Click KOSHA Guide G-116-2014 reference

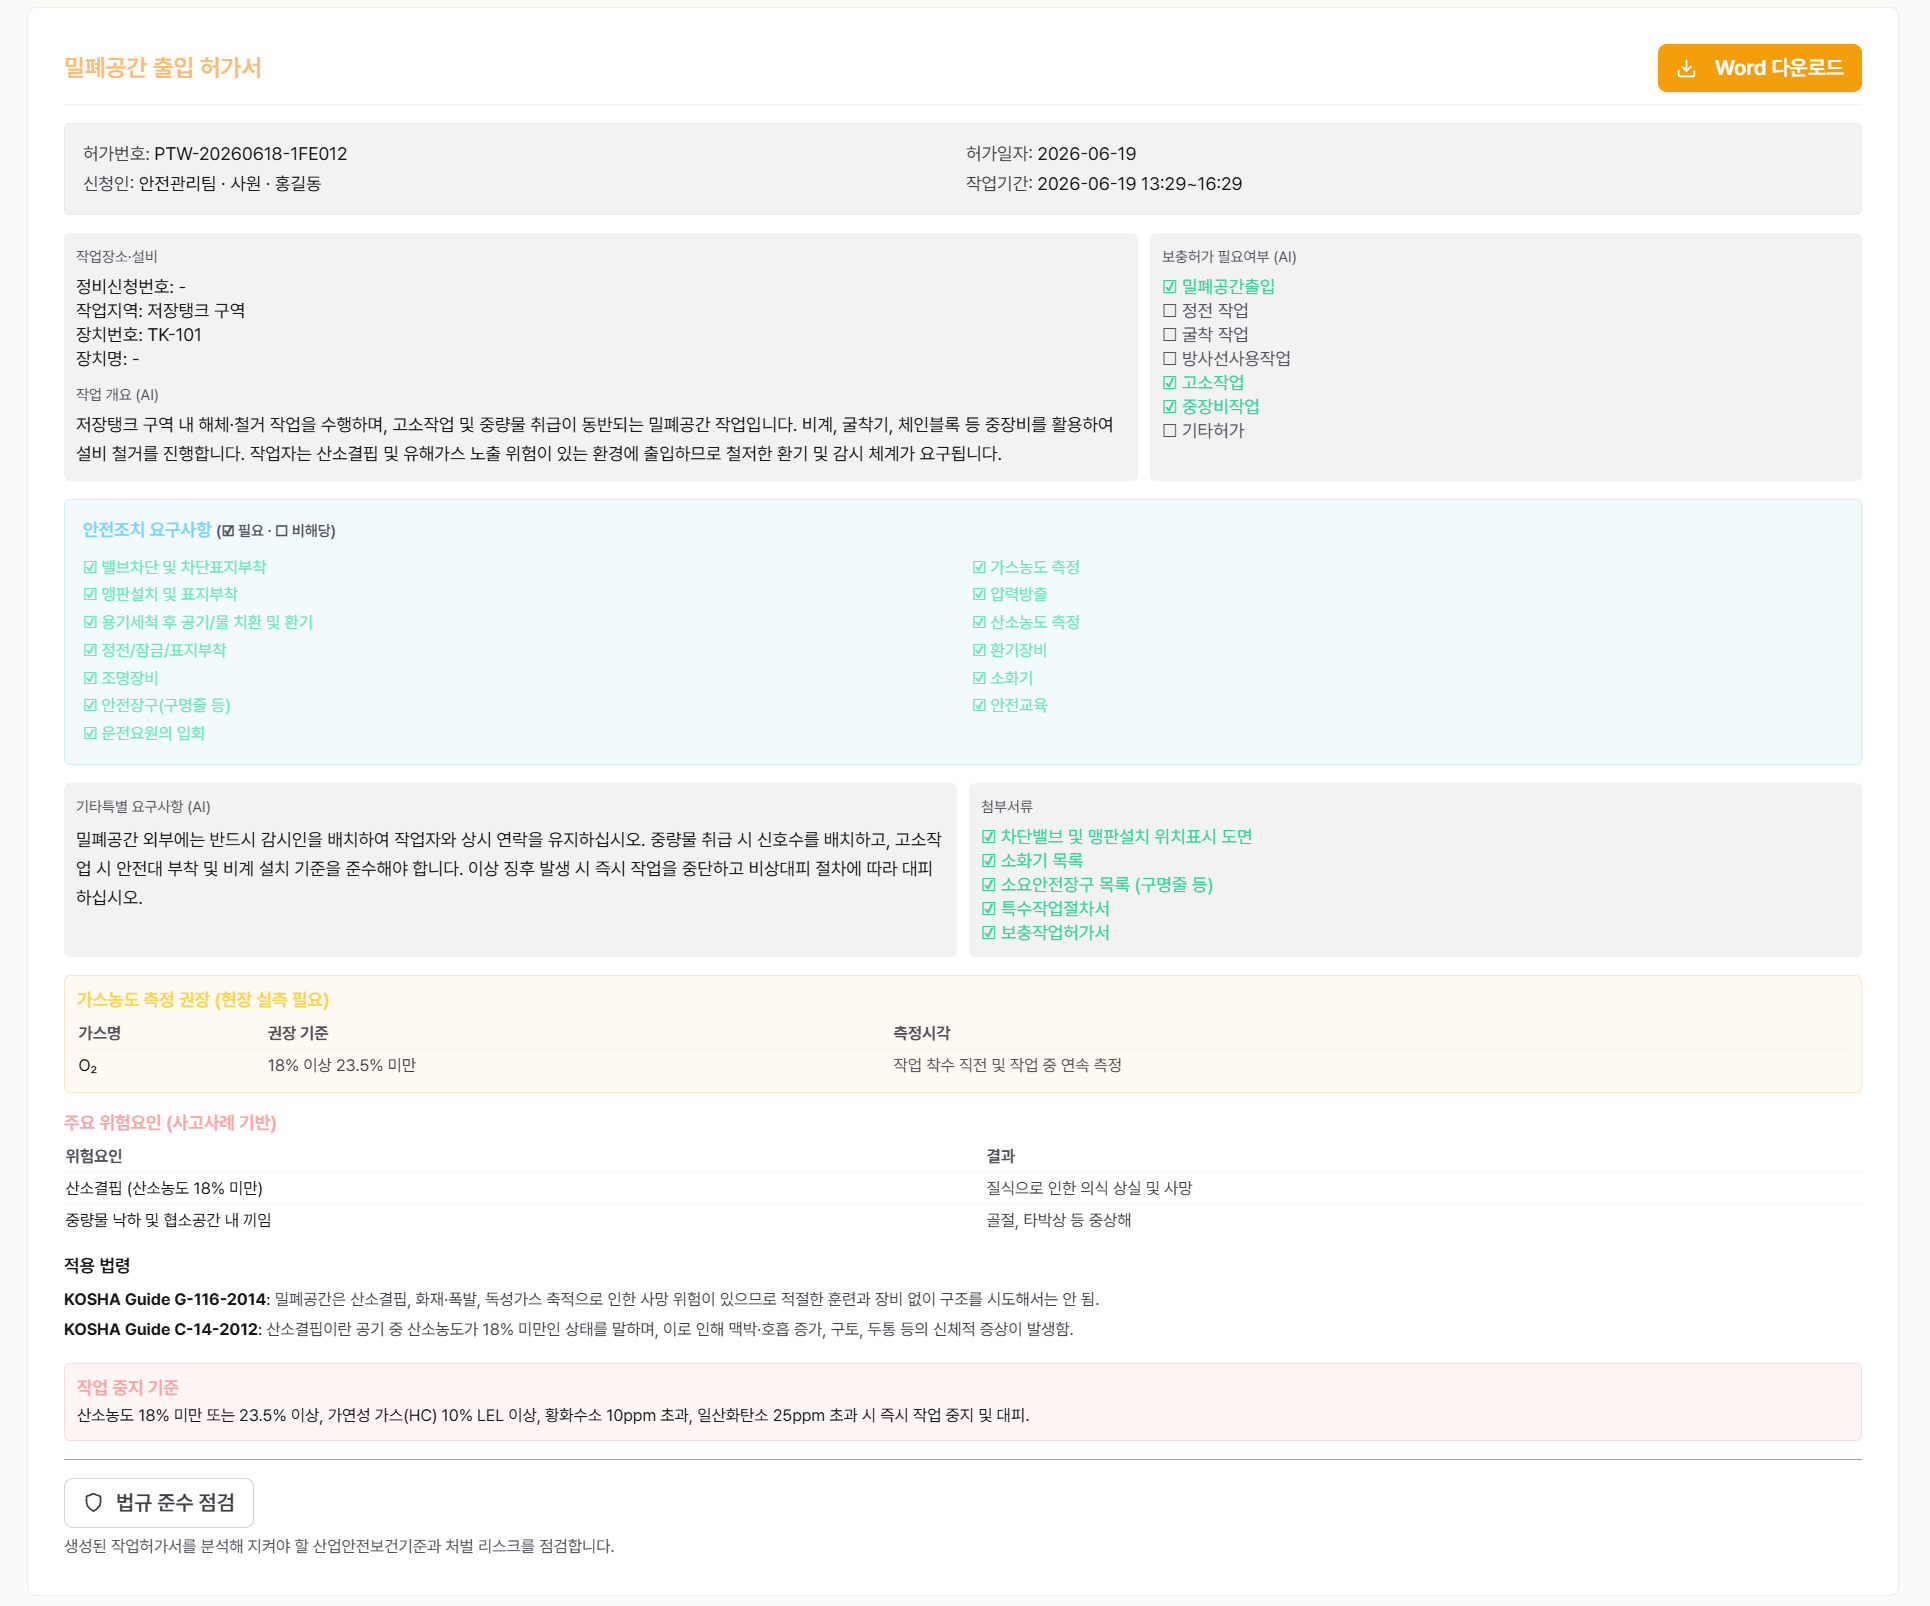coord(165,1299)
